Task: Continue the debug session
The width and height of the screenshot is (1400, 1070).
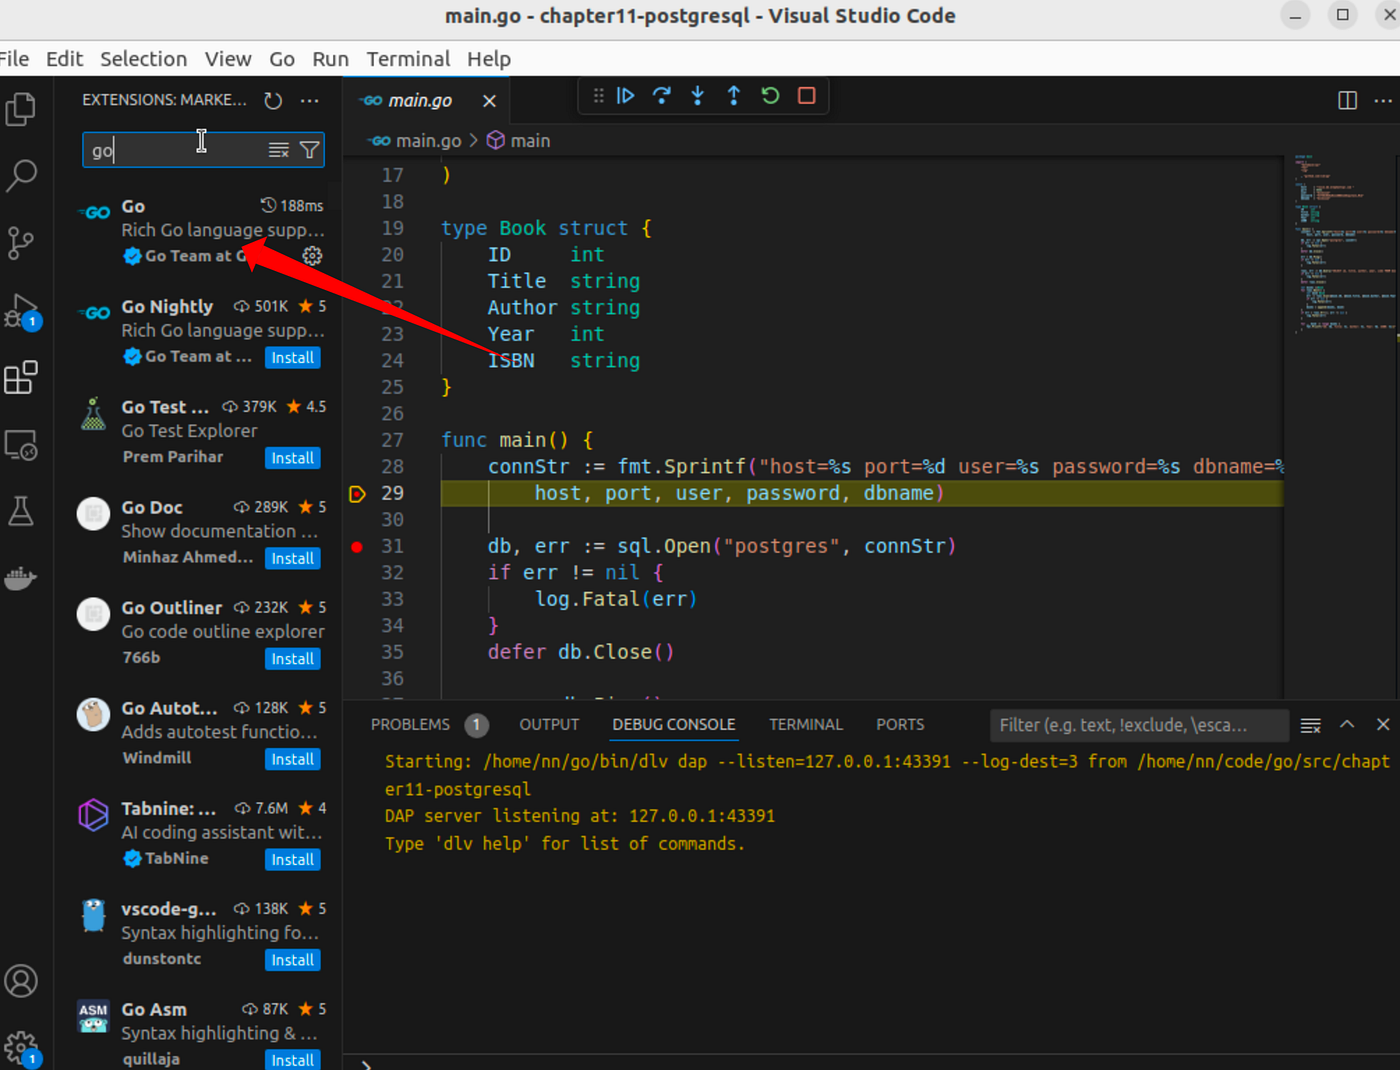Action: point(626,96)
